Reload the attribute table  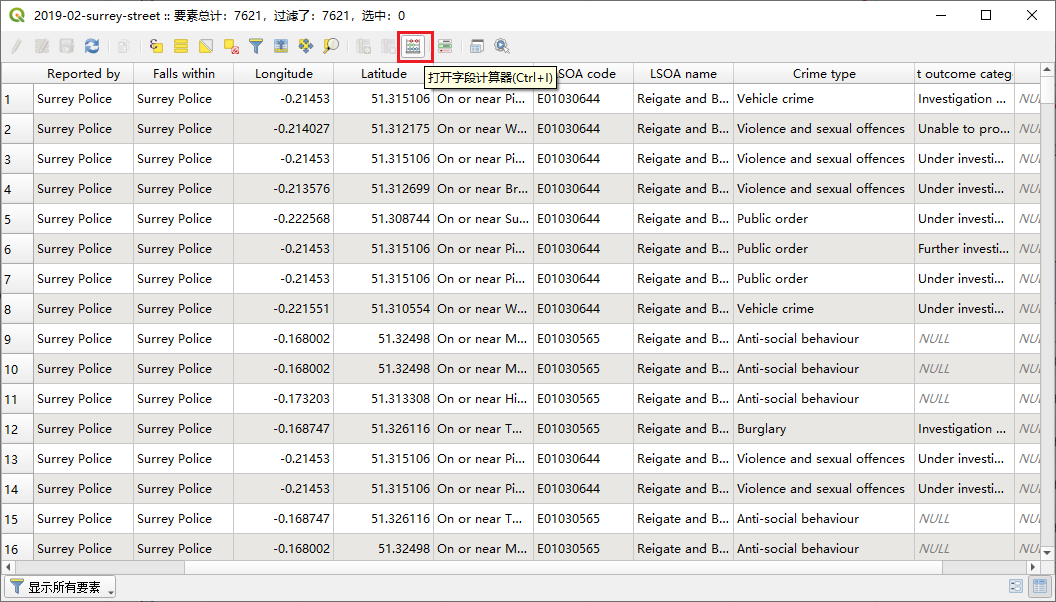(92, 46)
